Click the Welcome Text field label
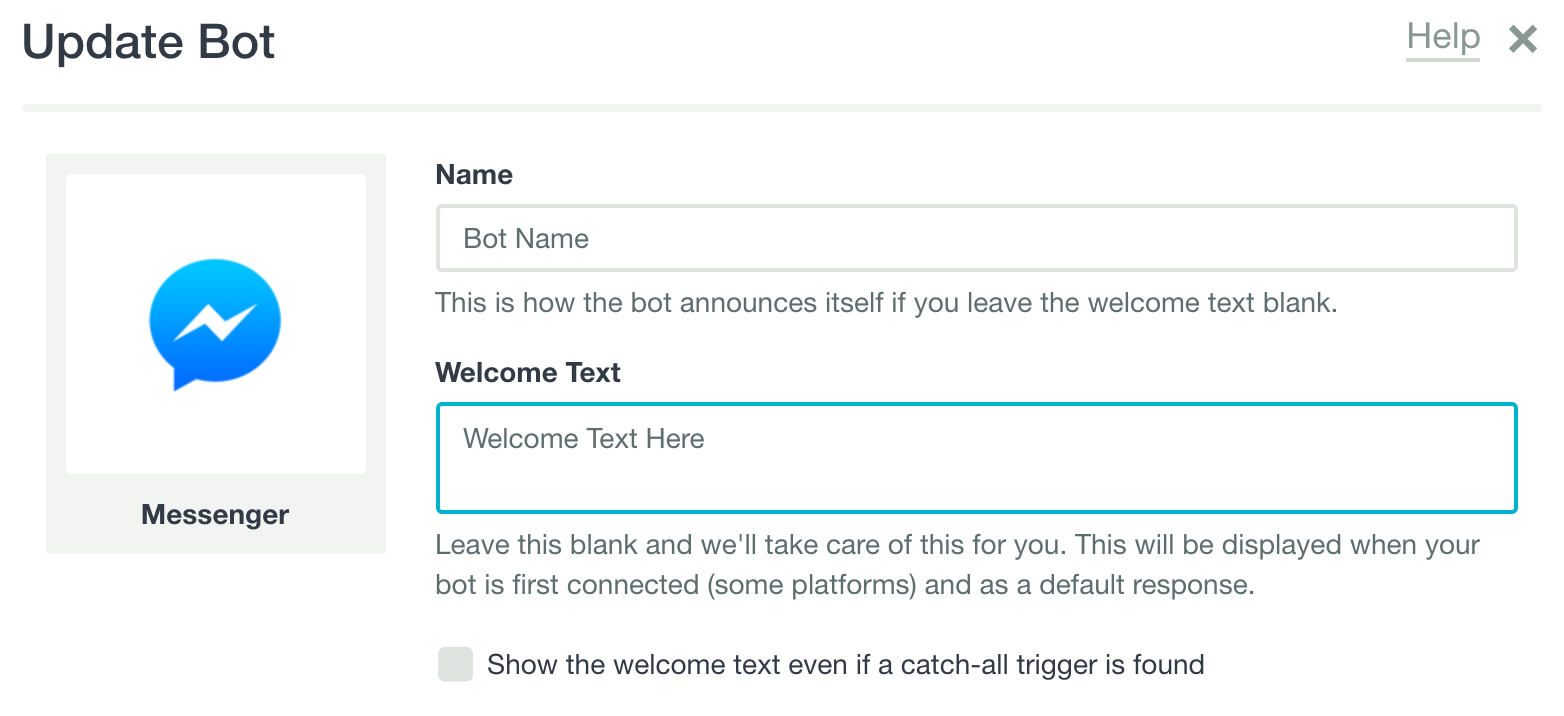Image resolution: width=1564 pixels, height=716 pixels. pos(528,373)
